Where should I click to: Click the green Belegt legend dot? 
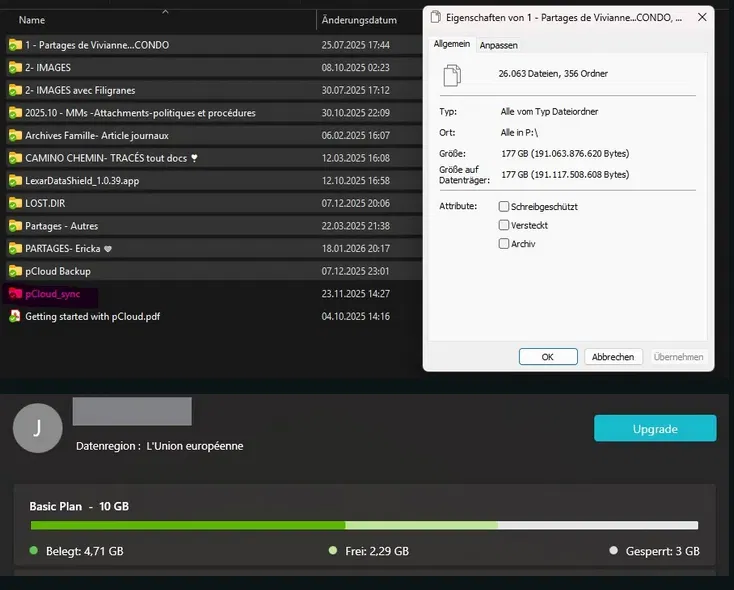(x=33, y=550)
